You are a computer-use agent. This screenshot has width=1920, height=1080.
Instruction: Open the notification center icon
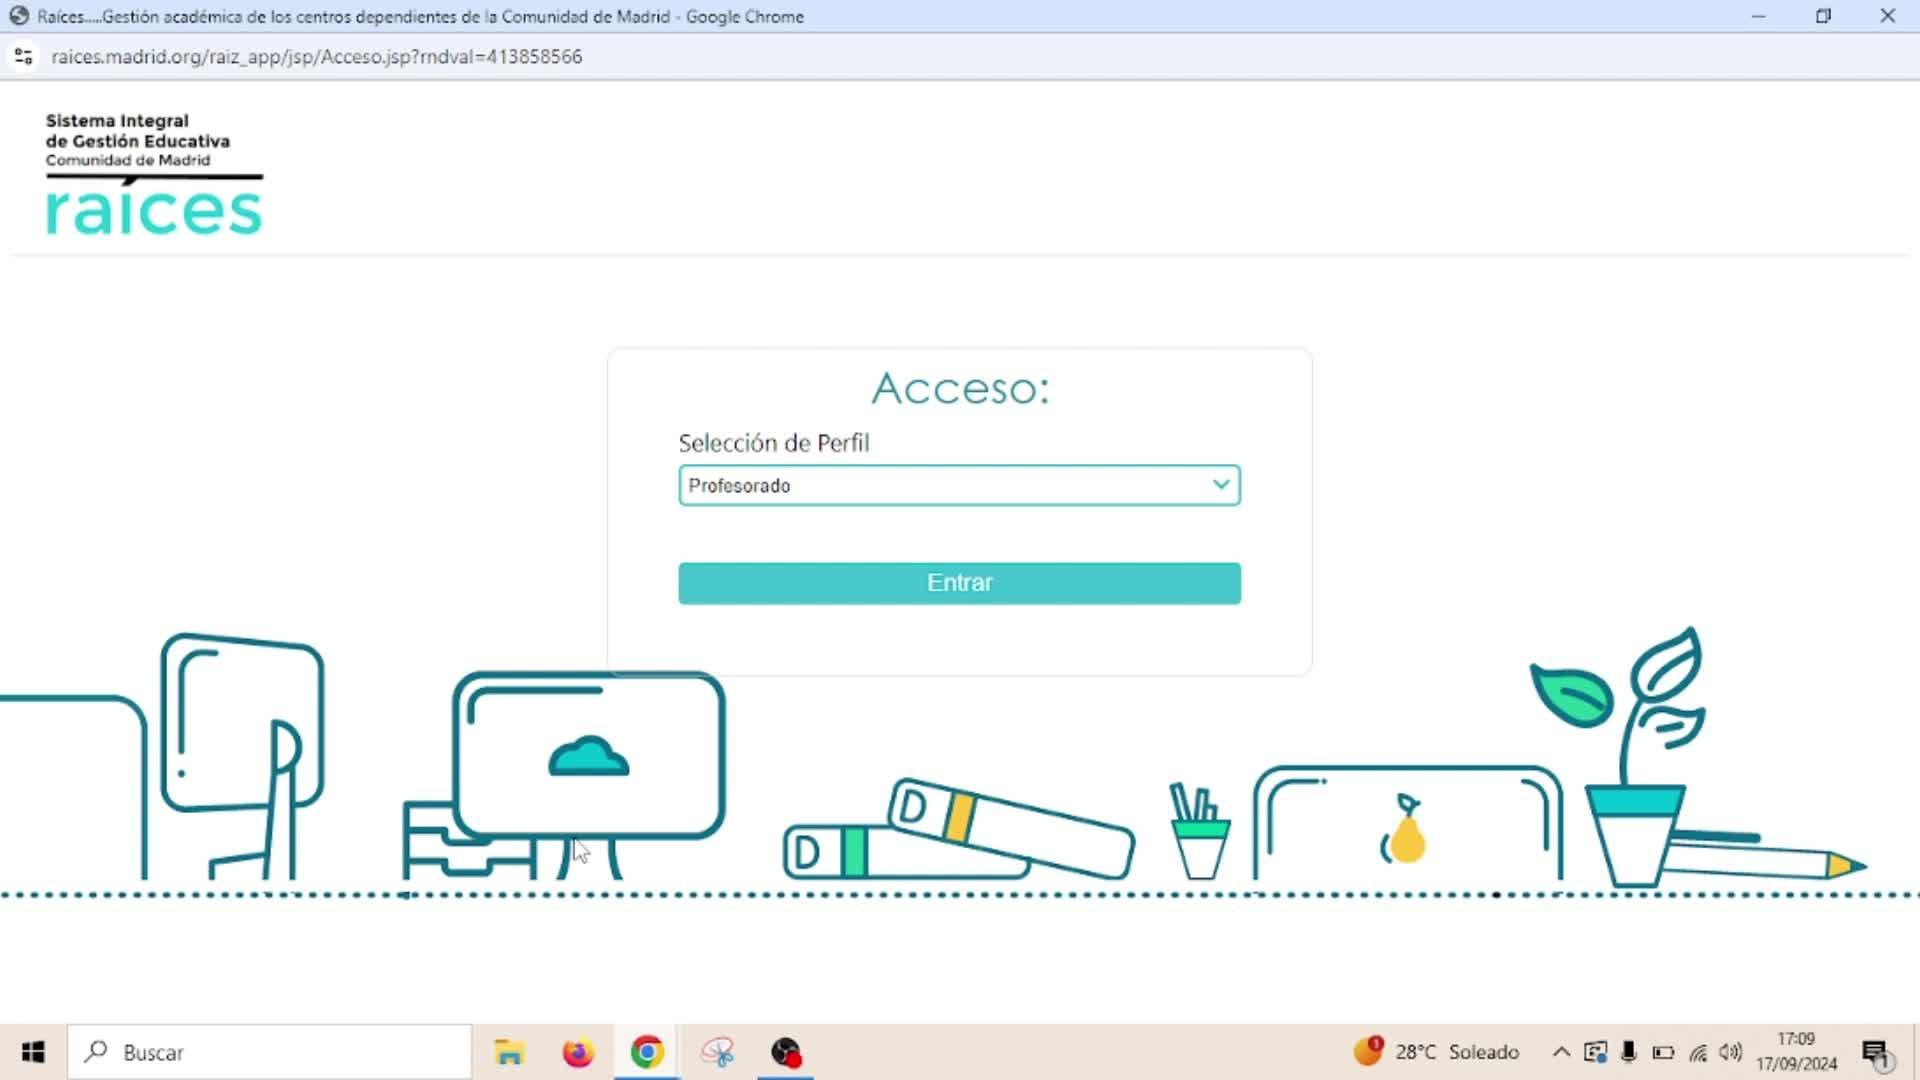pyautogui.click(x=1876, y=1053)
